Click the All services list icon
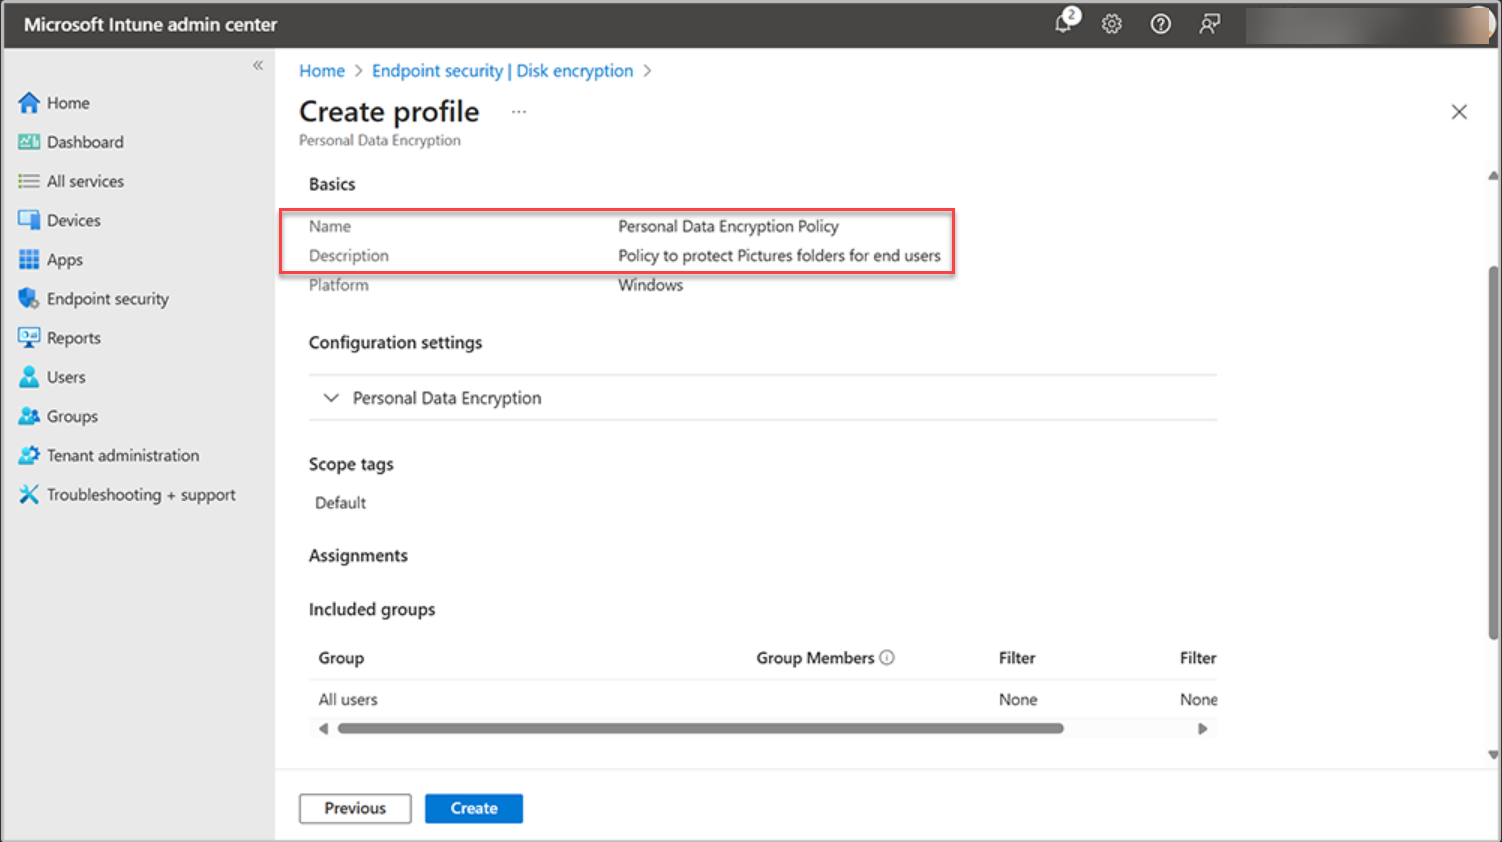Screen dimensions: 1502x842 click(x=29, y=181)
